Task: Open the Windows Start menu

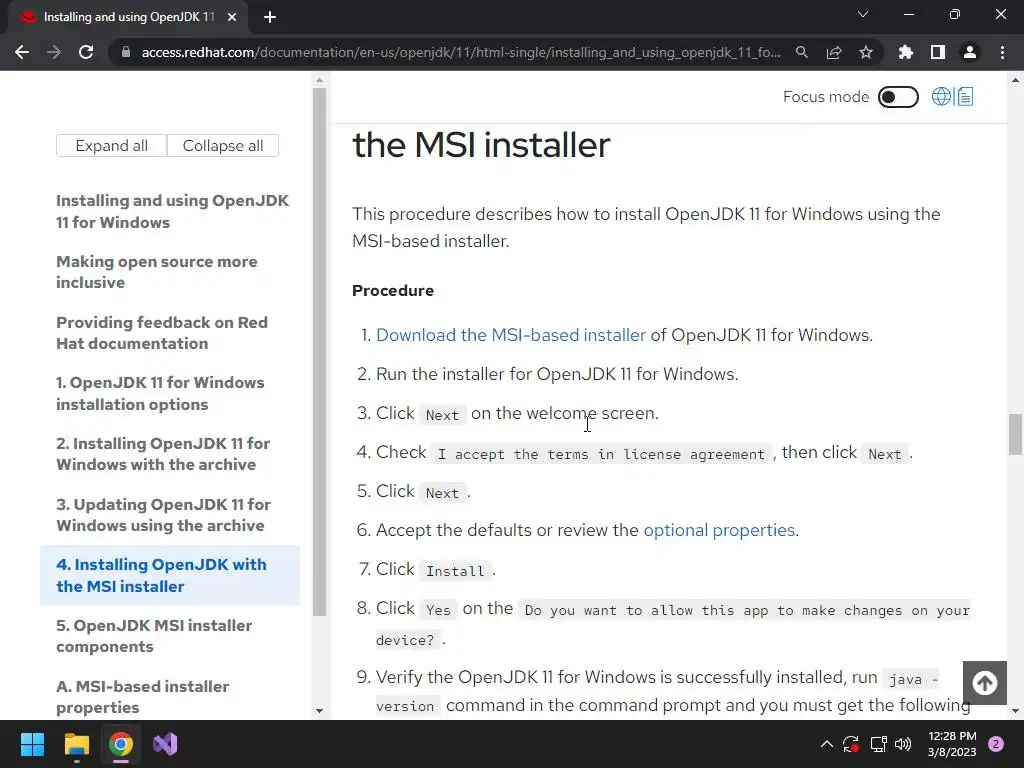Action: [32, 744]
